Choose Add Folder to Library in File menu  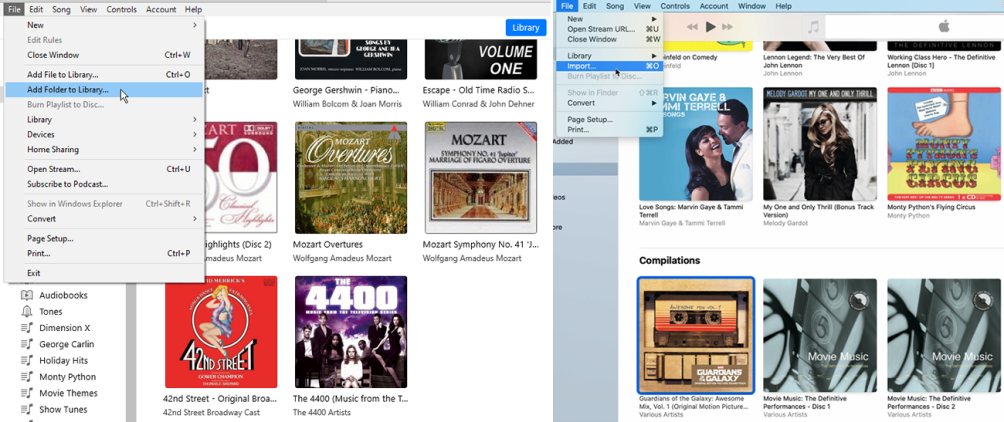pos(104,90)
